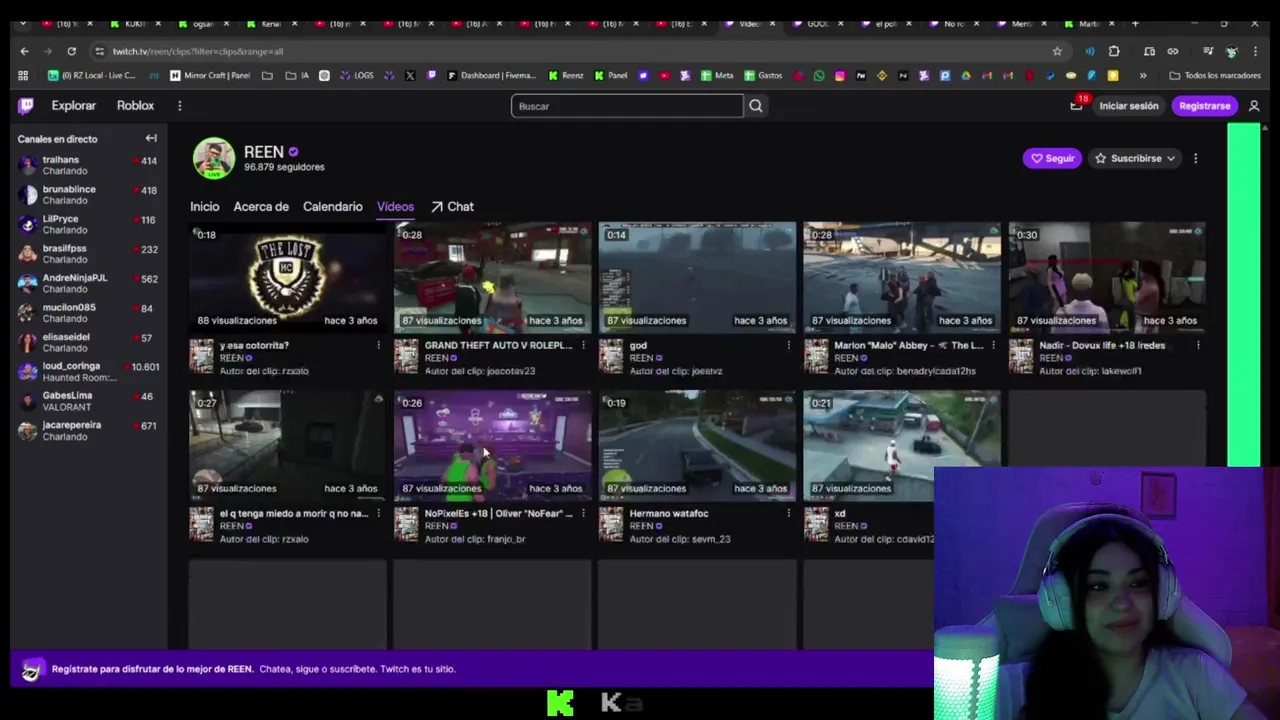This screenshot has width=1280, height=720.
Task: Open the browser extensions puzzle icon
Action: [1114, 51]
